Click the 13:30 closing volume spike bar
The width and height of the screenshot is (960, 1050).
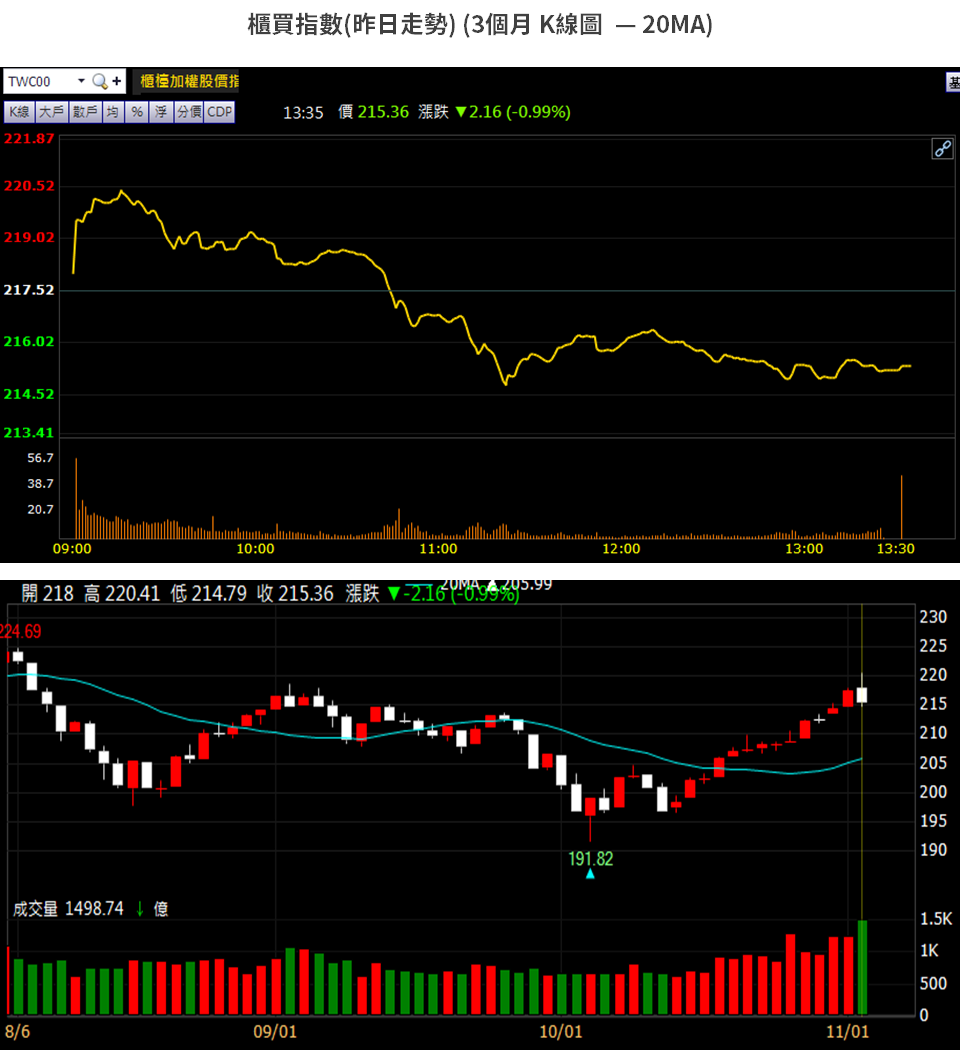[902, 507]
